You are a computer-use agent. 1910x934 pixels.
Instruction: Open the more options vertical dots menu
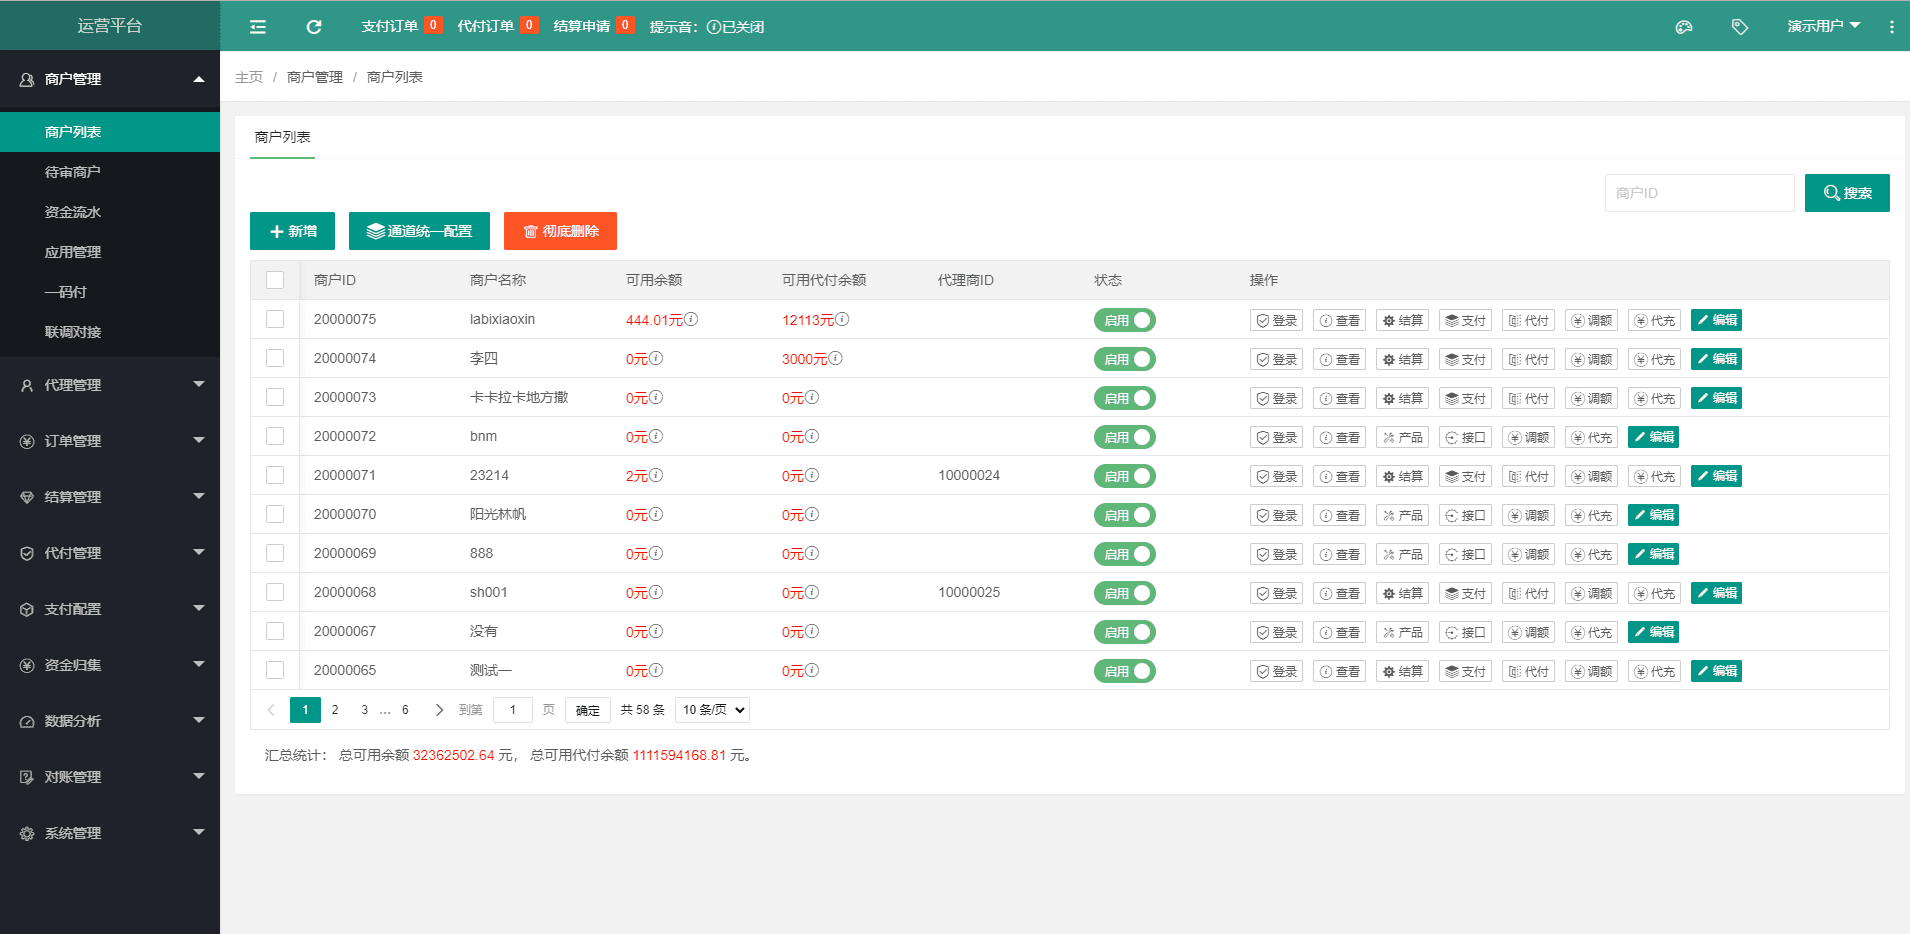1891,27
